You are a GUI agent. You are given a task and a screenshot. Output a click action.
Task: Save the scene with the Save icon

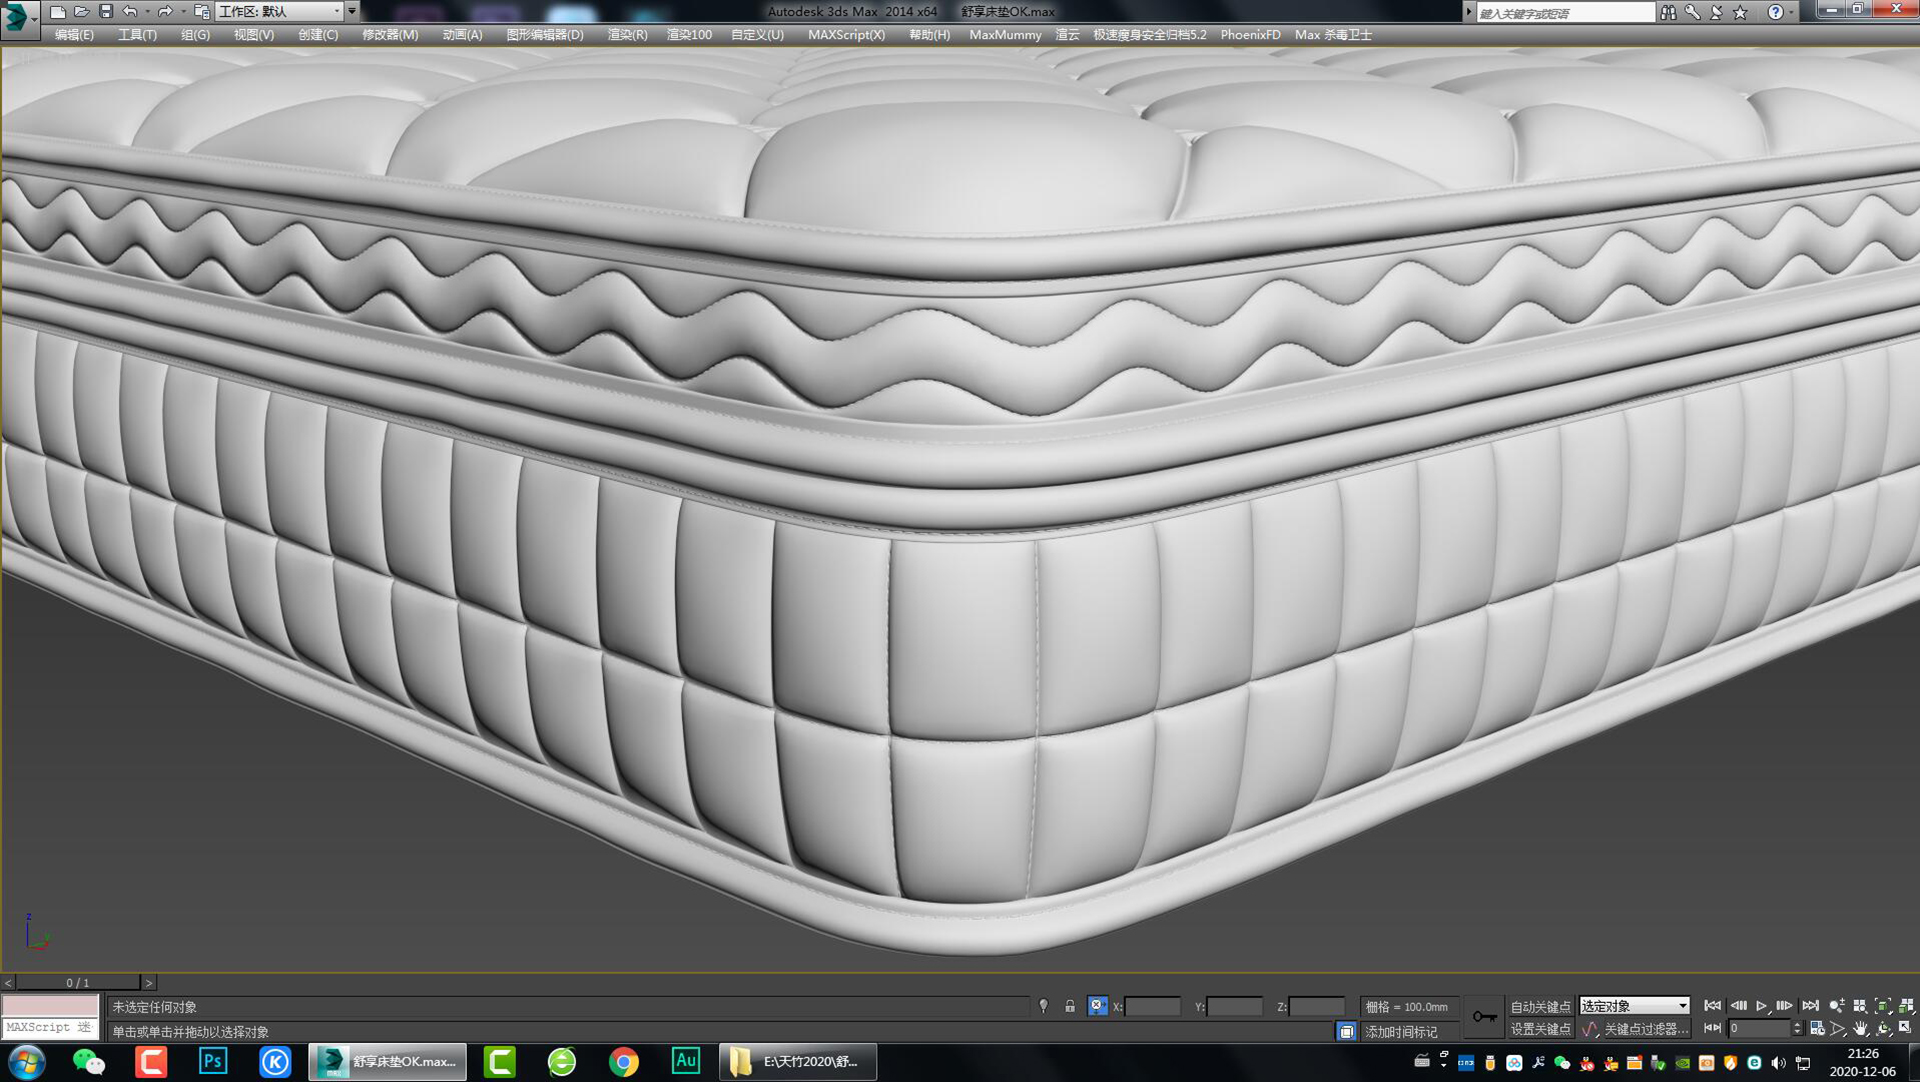point(106,11)
